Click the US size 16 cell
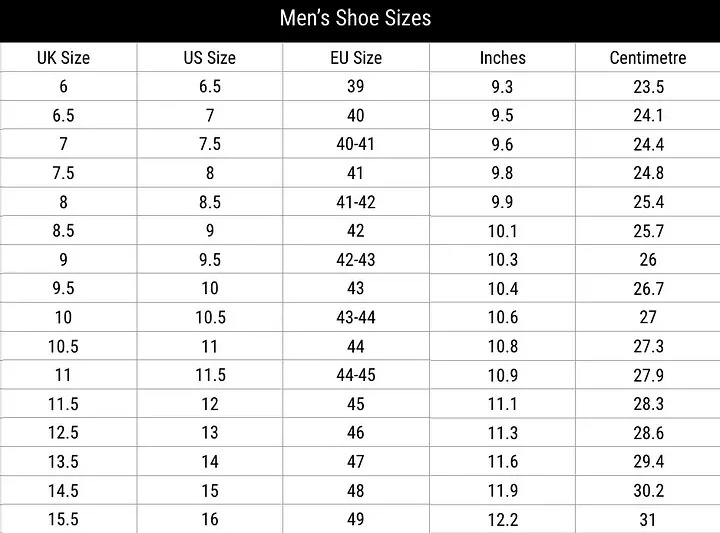 pyautogui.click(x=210, y=520)
